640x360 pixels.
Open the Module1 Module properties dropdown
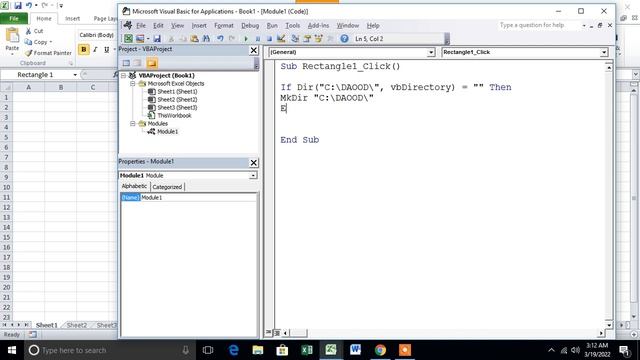[253, 176]
